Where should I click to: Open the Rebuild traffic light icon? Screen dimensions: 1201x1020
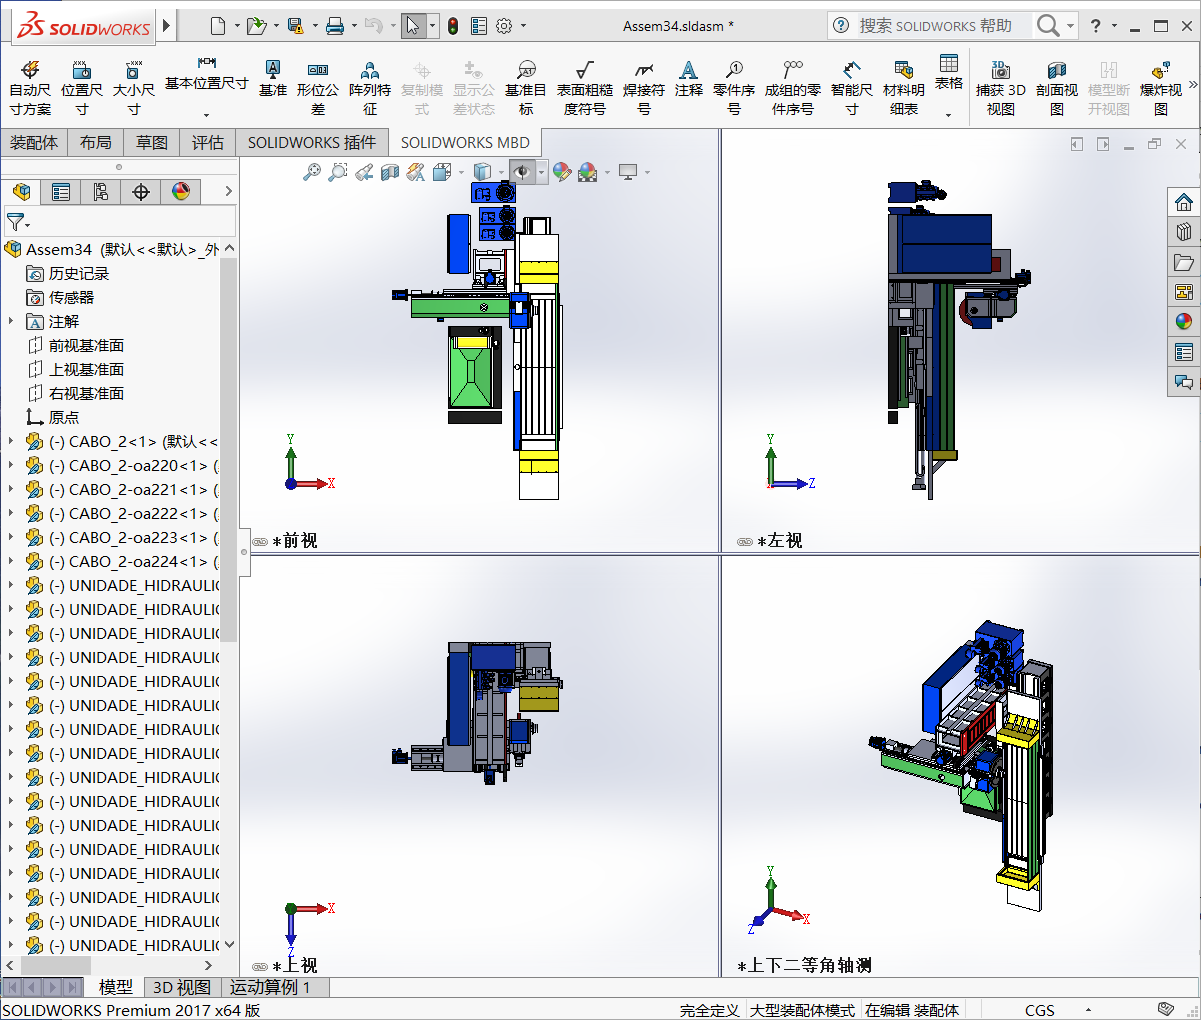pos(453,26)
